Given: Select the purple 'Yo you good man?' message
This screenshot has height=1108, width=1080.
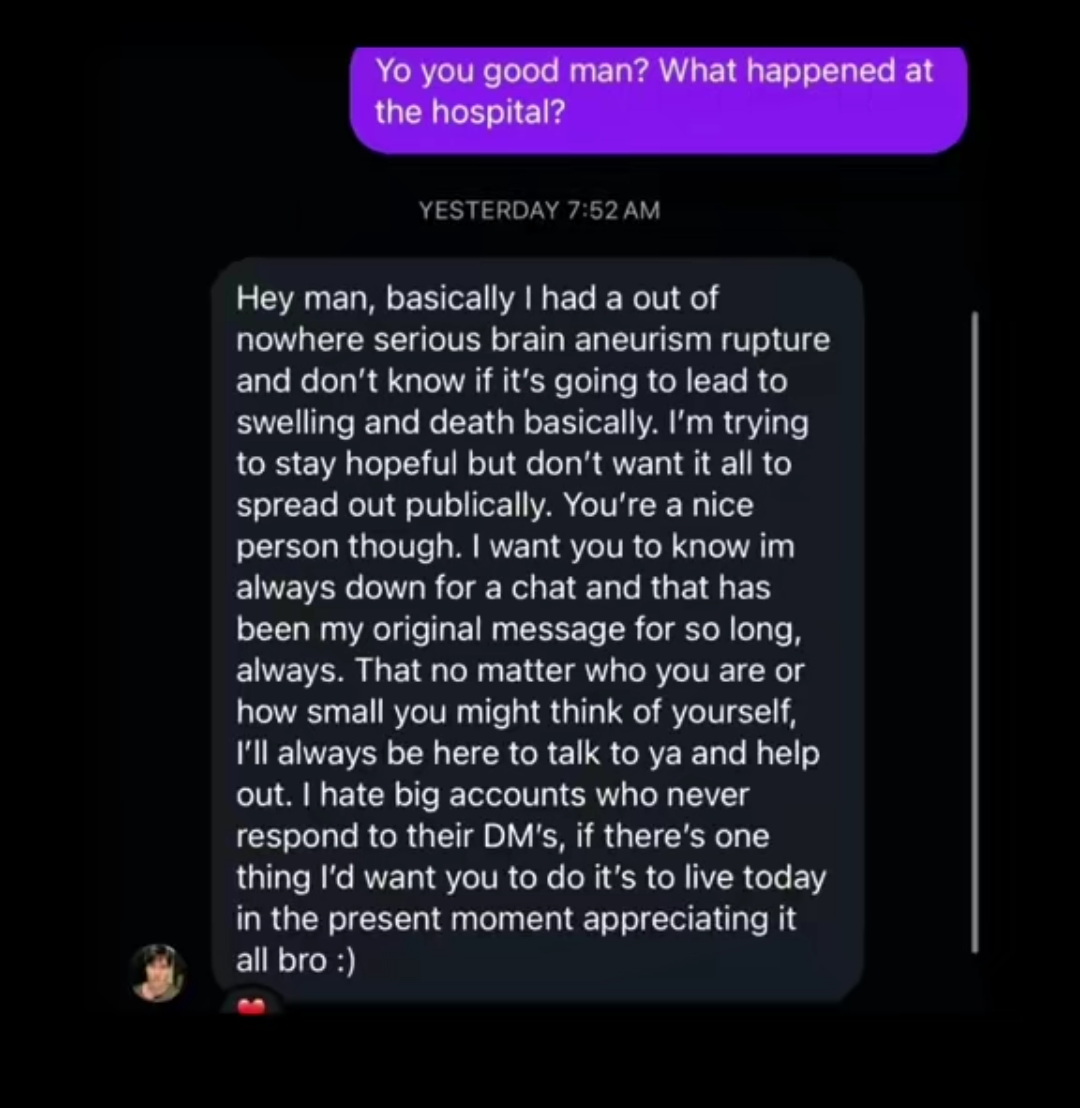Looking at the screenshot, I should 658,99.
